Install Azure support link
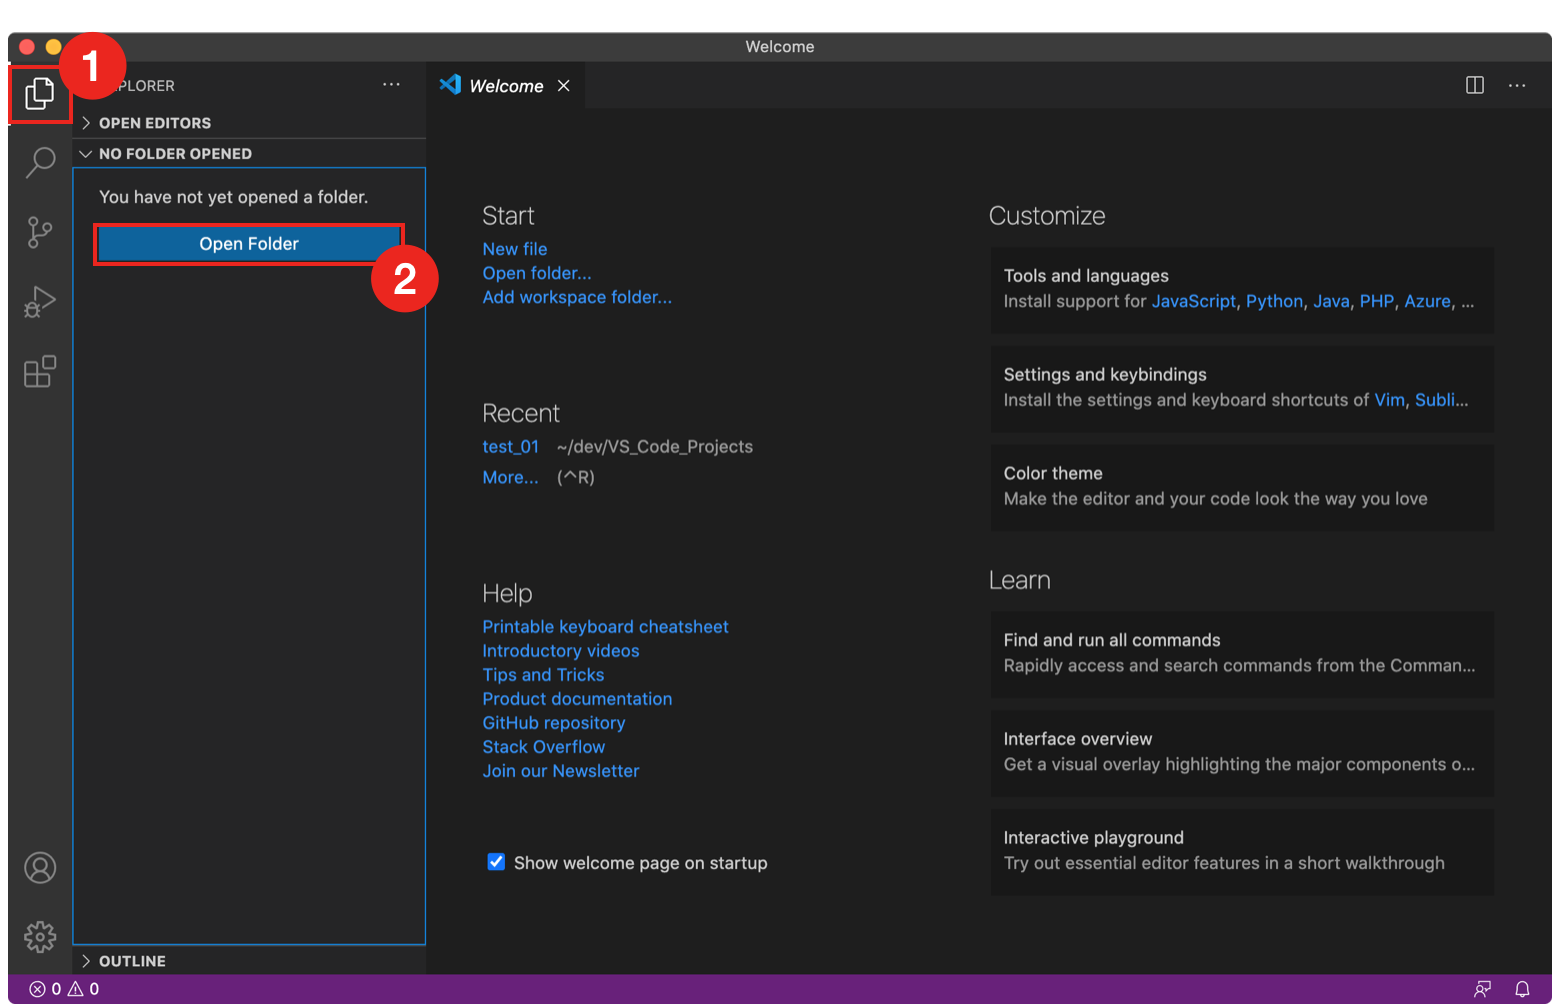Viewport: 1560px width, 1008px height. coord(1428,301)
